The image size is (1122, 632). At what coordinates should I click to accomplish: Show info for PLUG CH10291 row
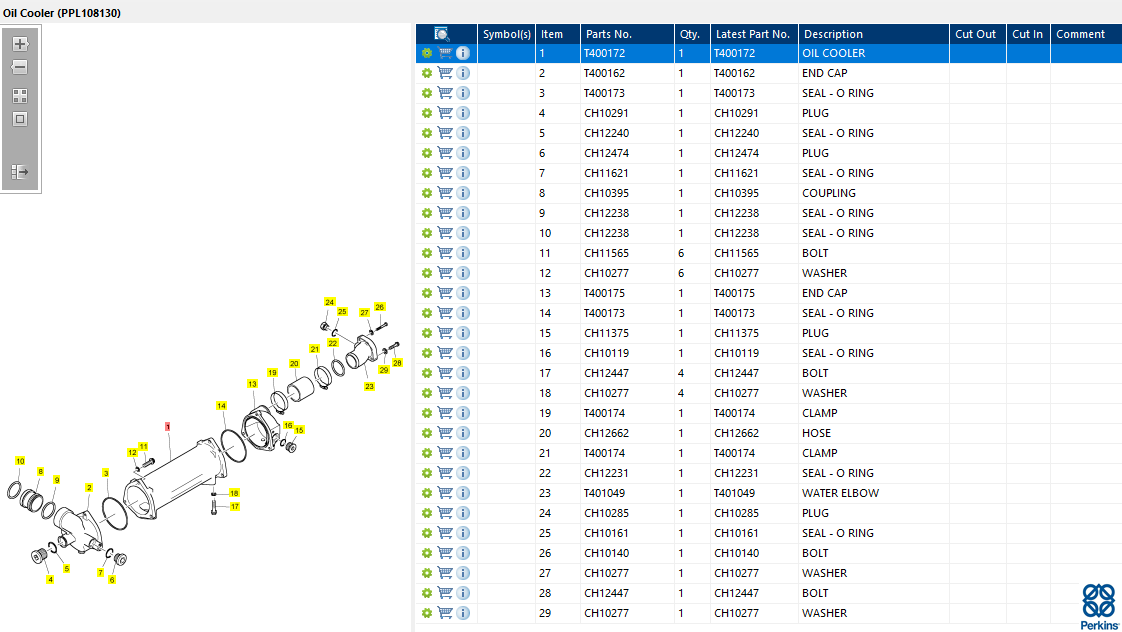click(463, 113)
